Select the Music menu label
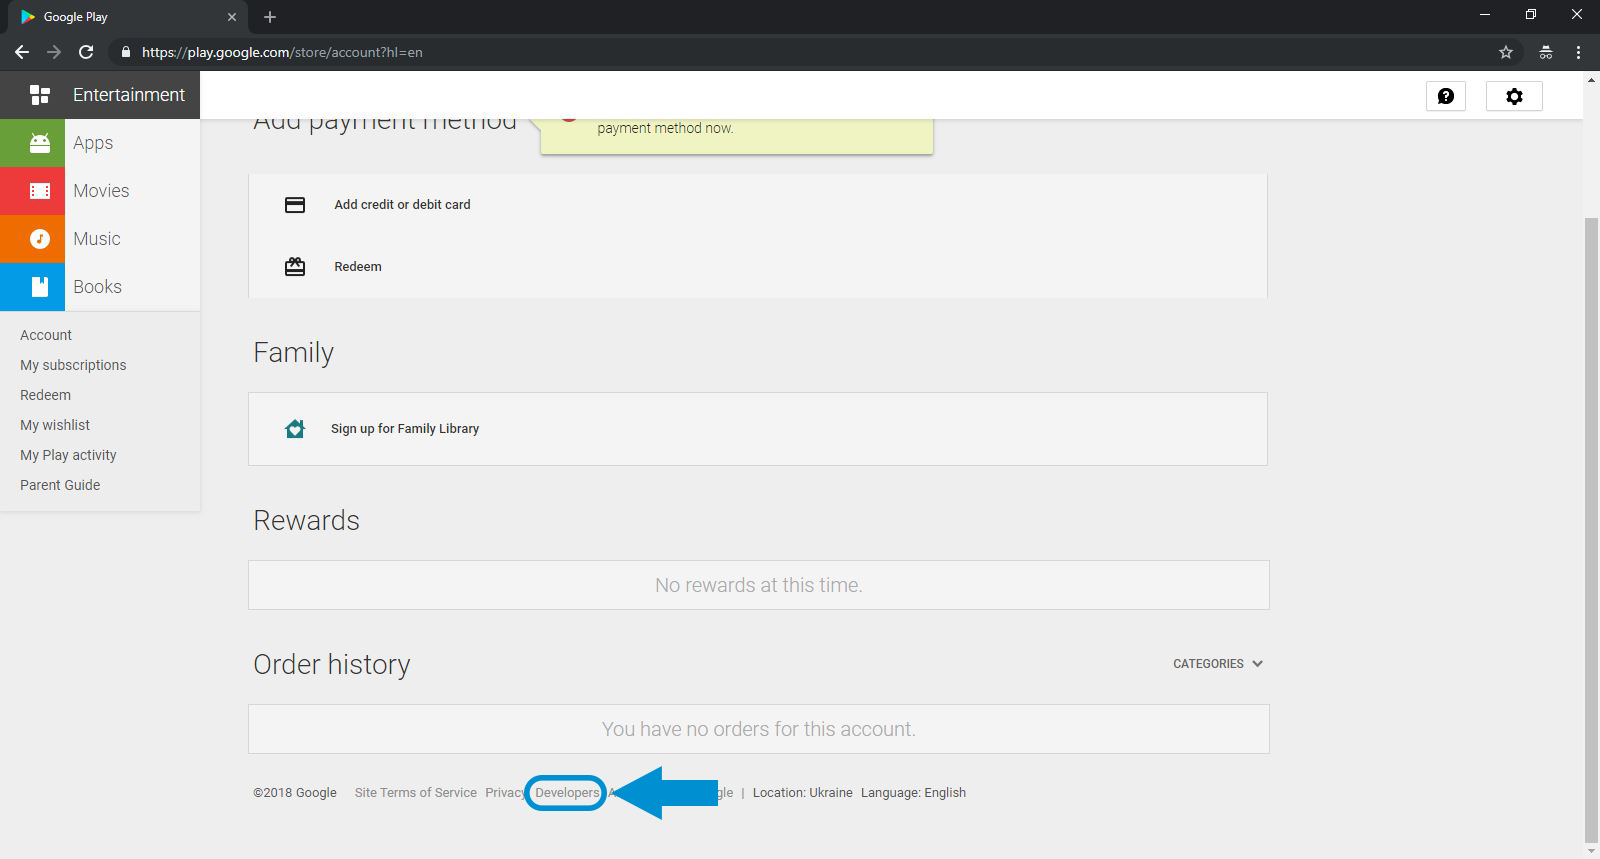Viewport: 1600px width, 859px height. (97, 239)
